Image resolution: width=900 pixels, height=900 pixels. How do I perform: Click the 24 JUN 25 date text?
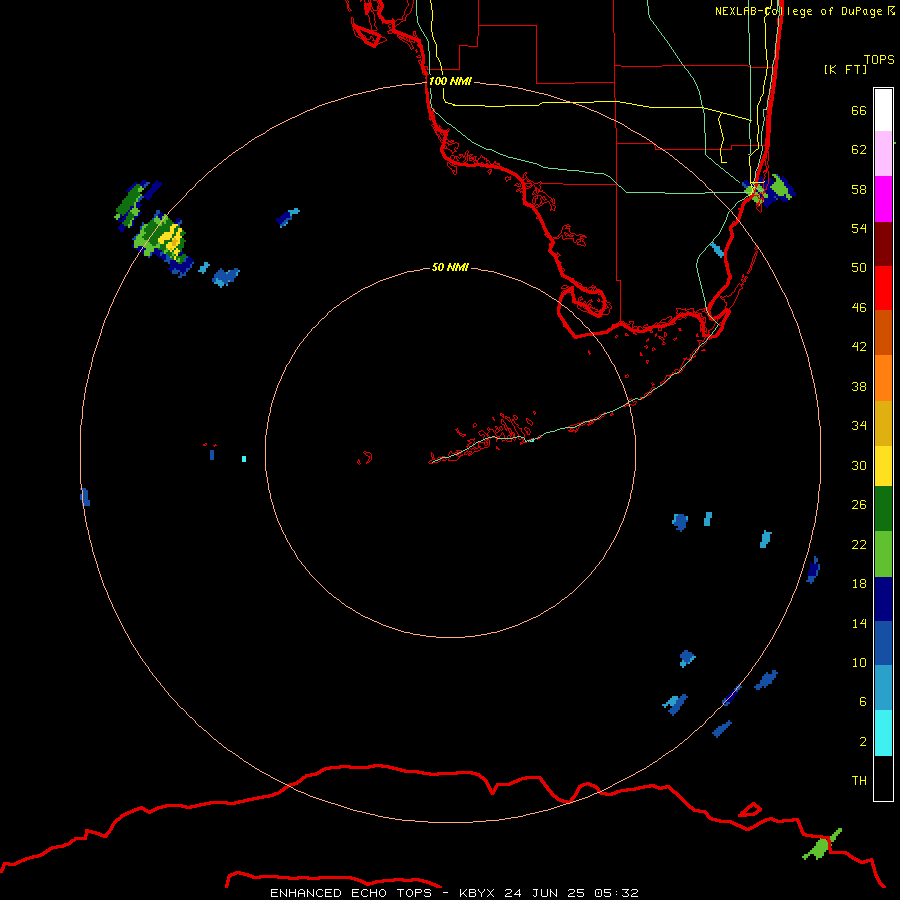(x=544, y=893)
